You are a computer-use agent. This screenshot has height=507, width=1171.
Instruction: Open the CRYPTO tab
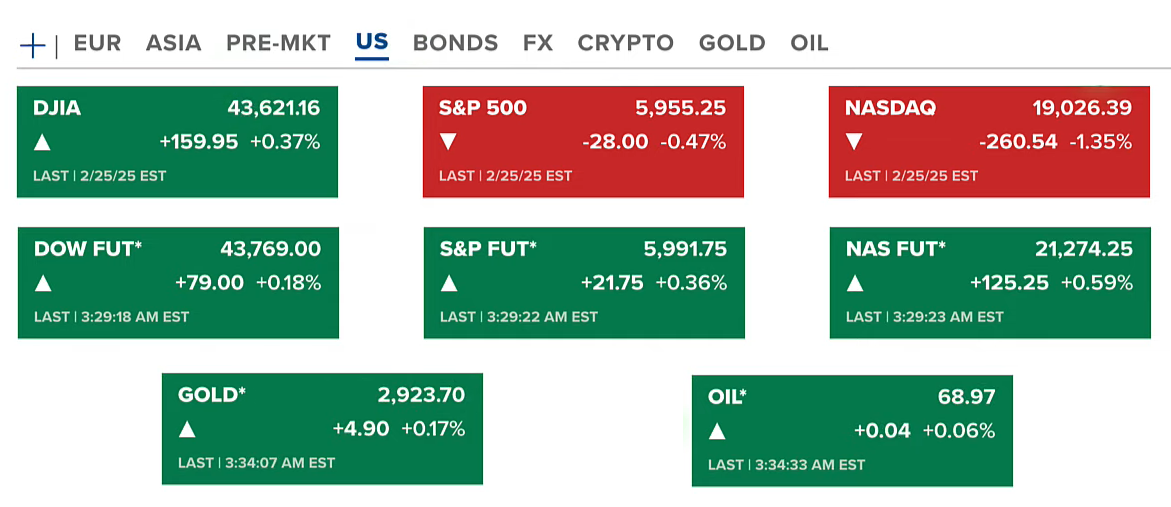pos(625,43)
